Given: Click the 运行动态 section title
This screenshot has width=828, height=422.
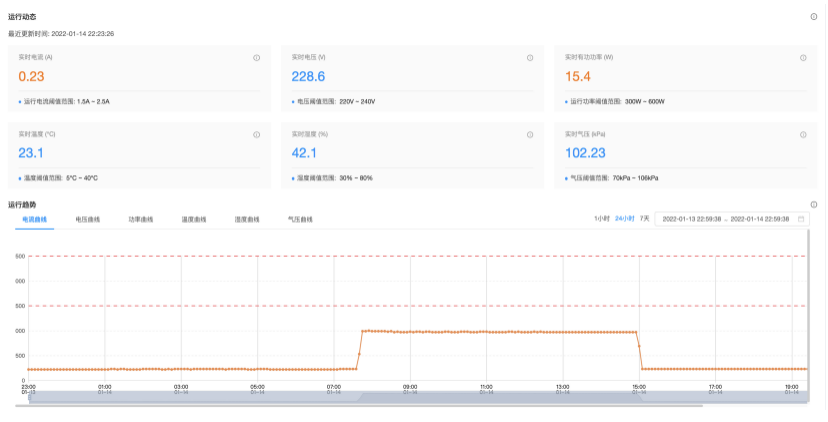Looking at the screenshot, I should pyautogui.click(x=22, y=17).
